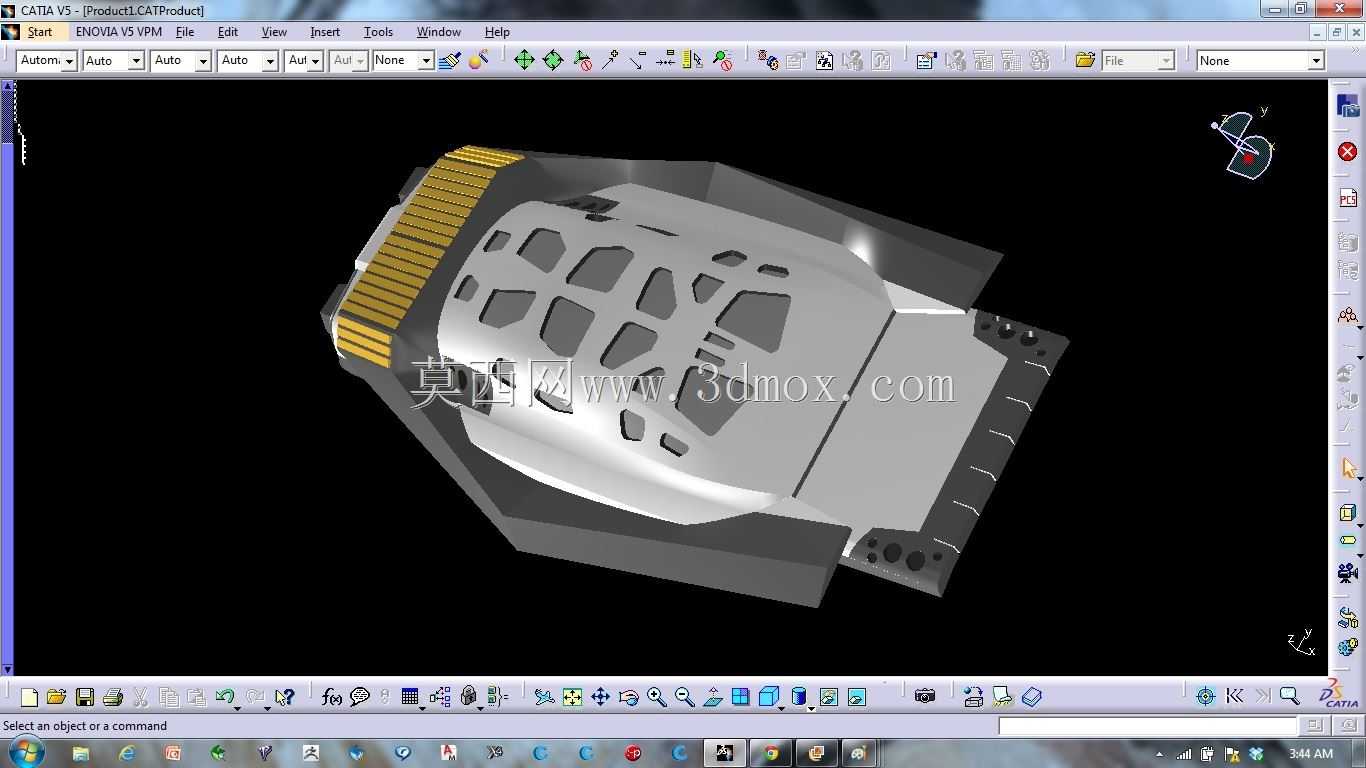Image resolution: width=1366 pixels, height=768 pixels.
Task: Open the Edit menu
Action: (228, 32)
